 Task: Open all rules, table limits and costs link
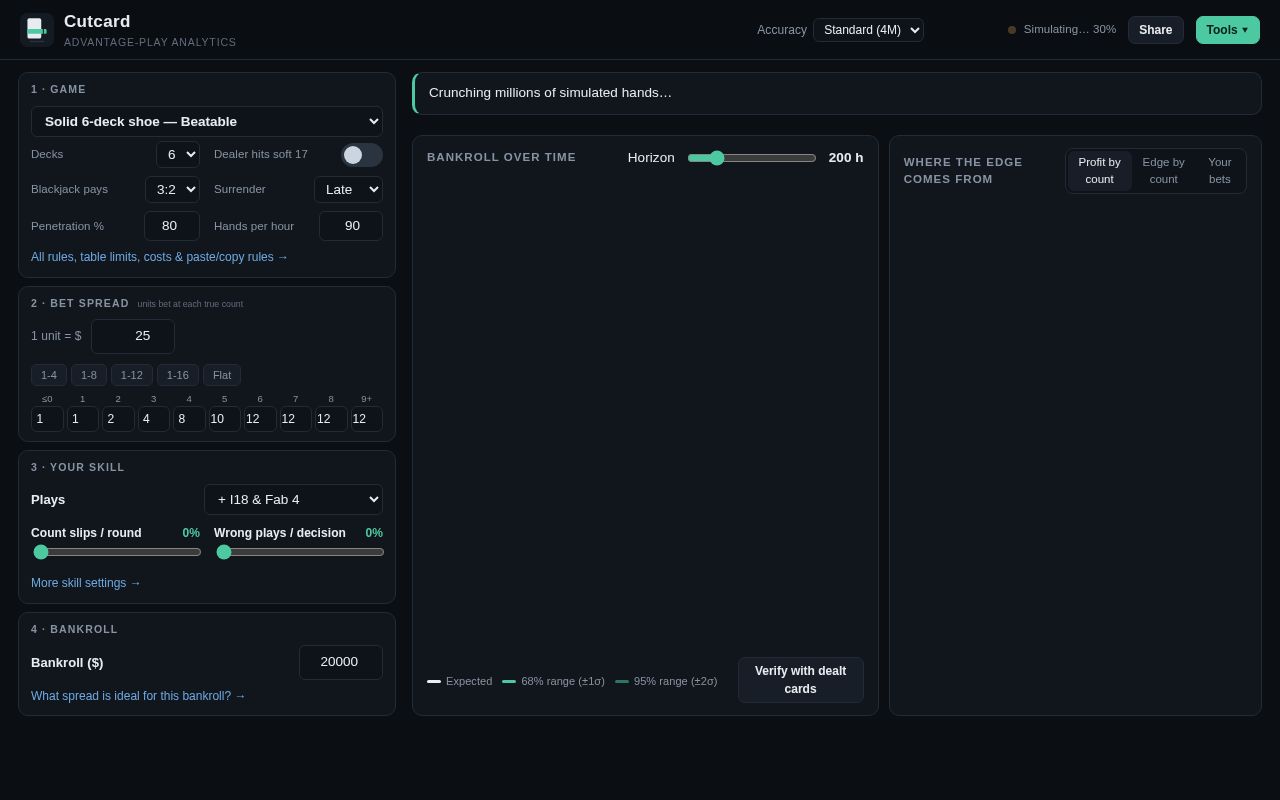click(x=160, y=257)
